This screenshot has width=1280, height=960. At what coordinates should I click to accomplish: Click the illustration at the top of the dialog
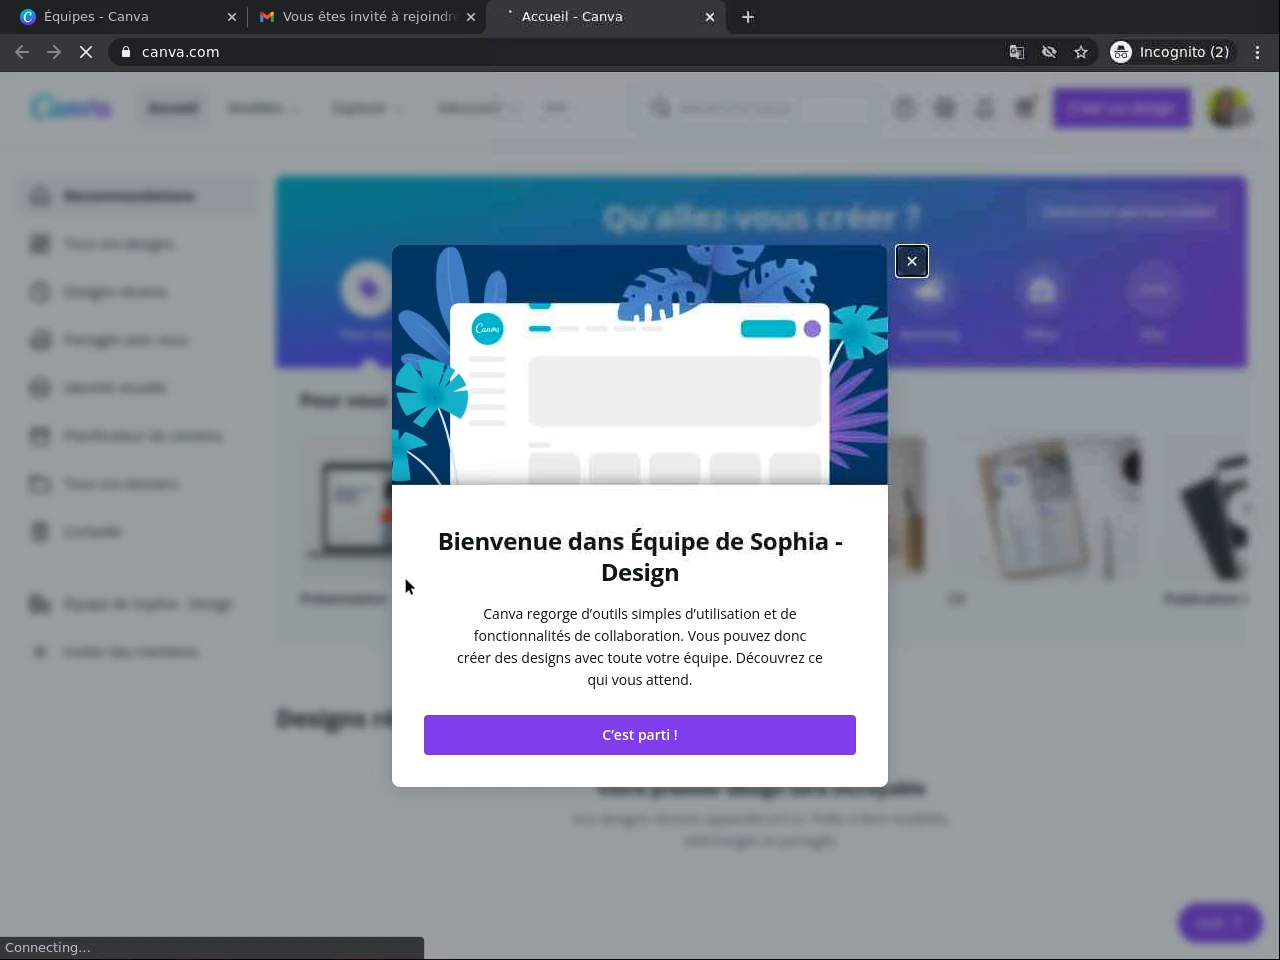click(640, 365)
